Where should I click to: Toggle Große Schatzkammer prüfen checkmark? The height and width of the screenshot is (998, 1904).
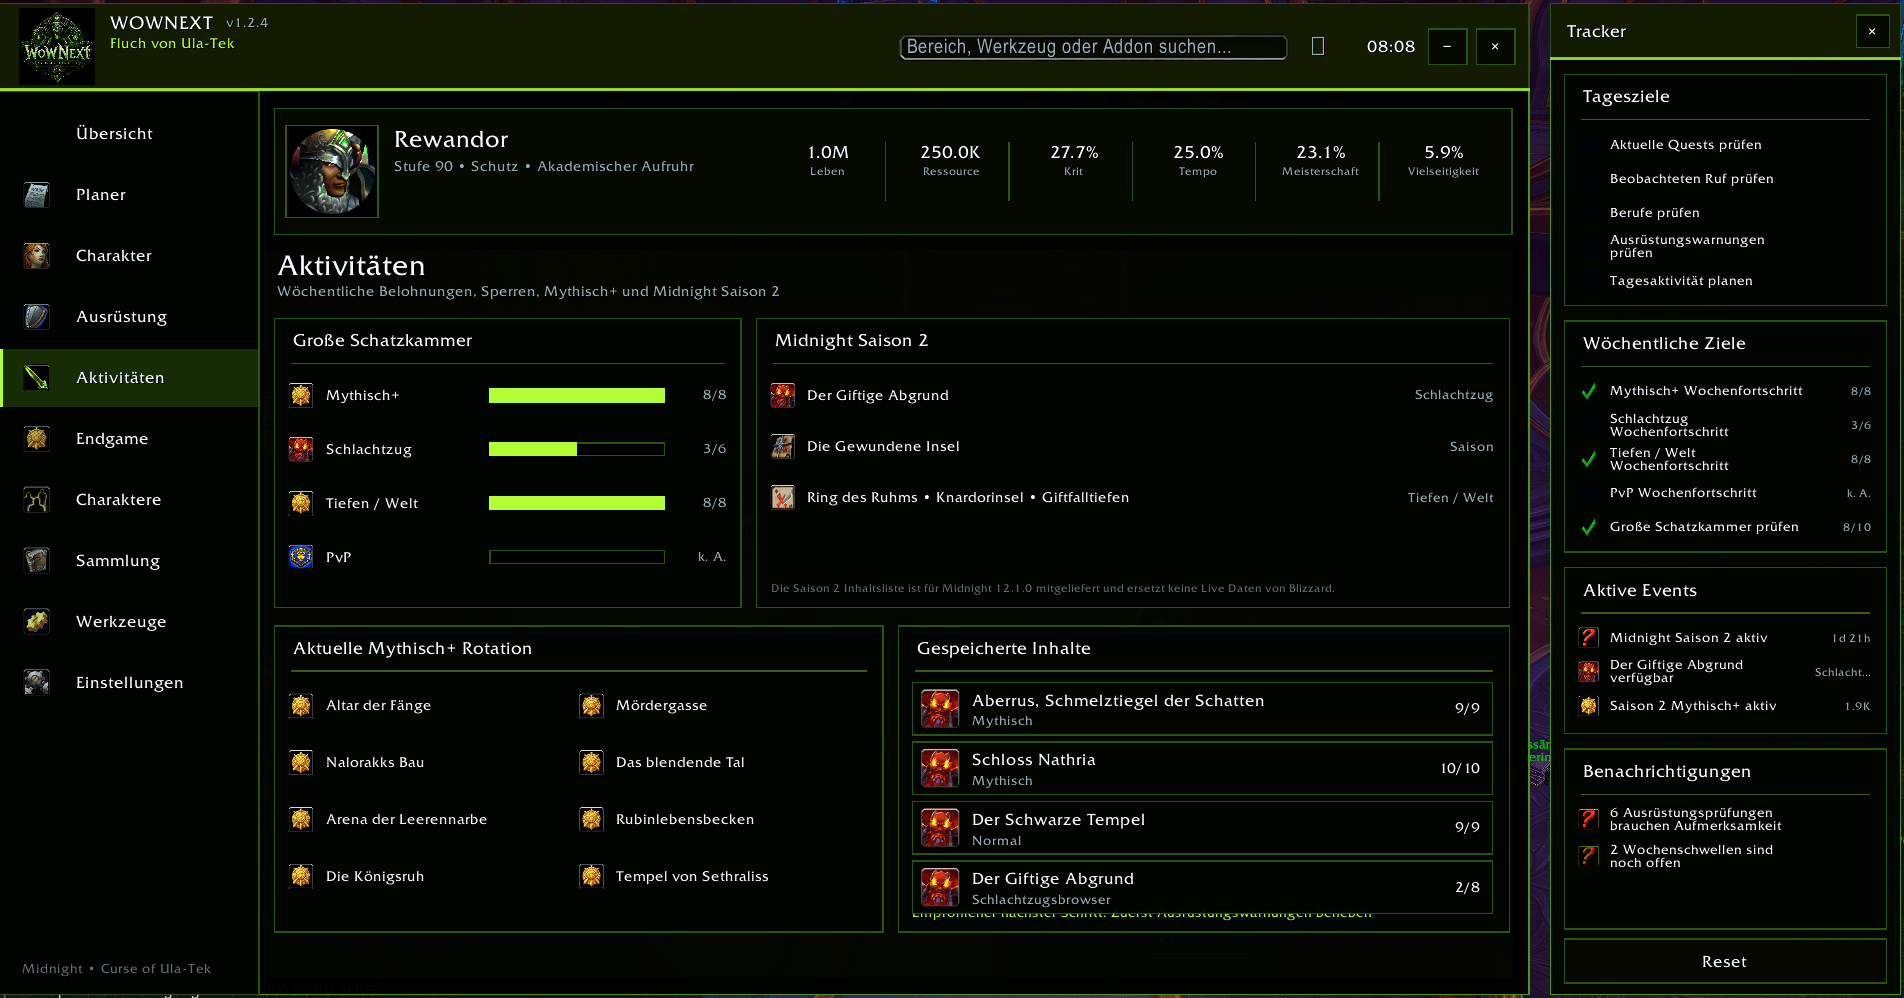[1589, 527]
